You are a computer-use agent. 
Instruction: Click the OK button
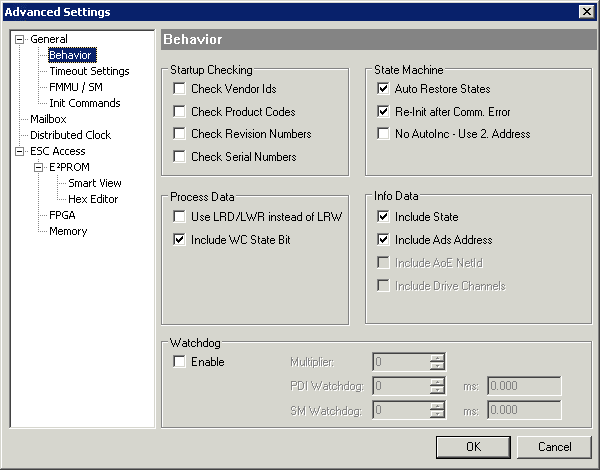pos(473,447)
